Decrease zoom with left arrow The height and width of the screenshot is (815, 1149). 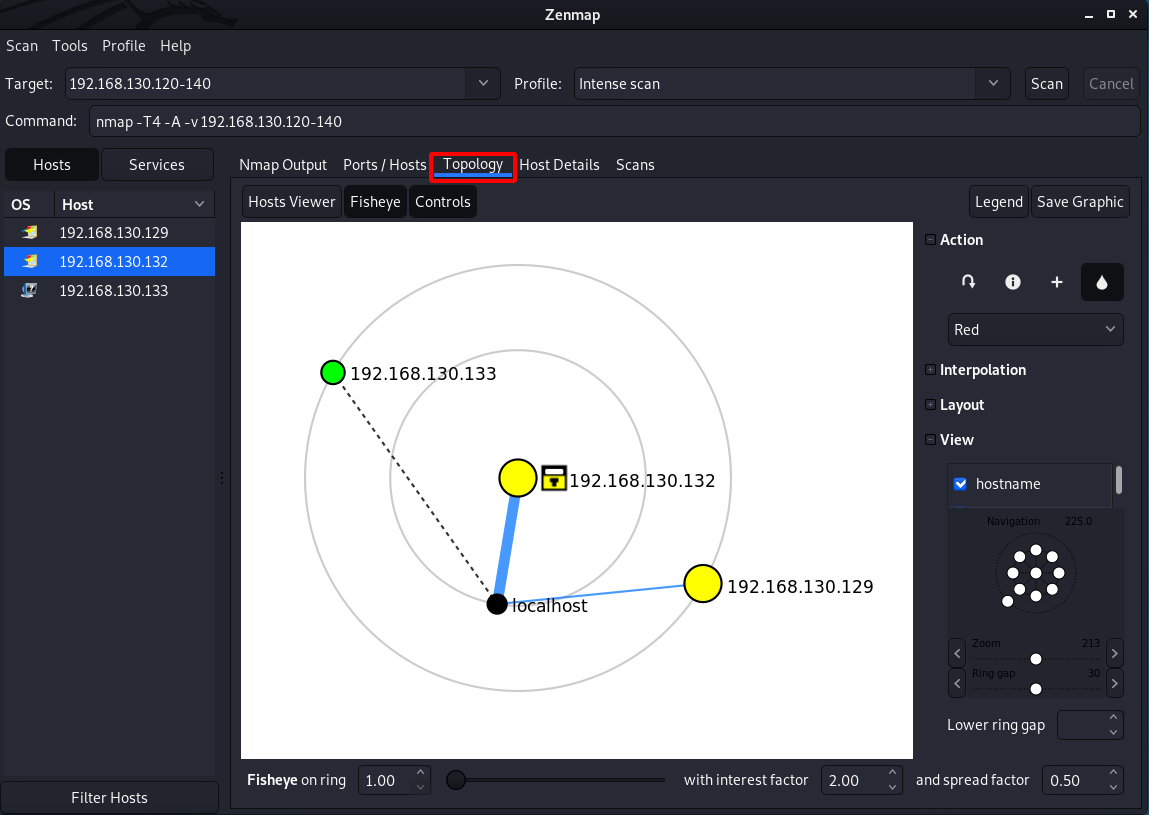tap(957, 652)
